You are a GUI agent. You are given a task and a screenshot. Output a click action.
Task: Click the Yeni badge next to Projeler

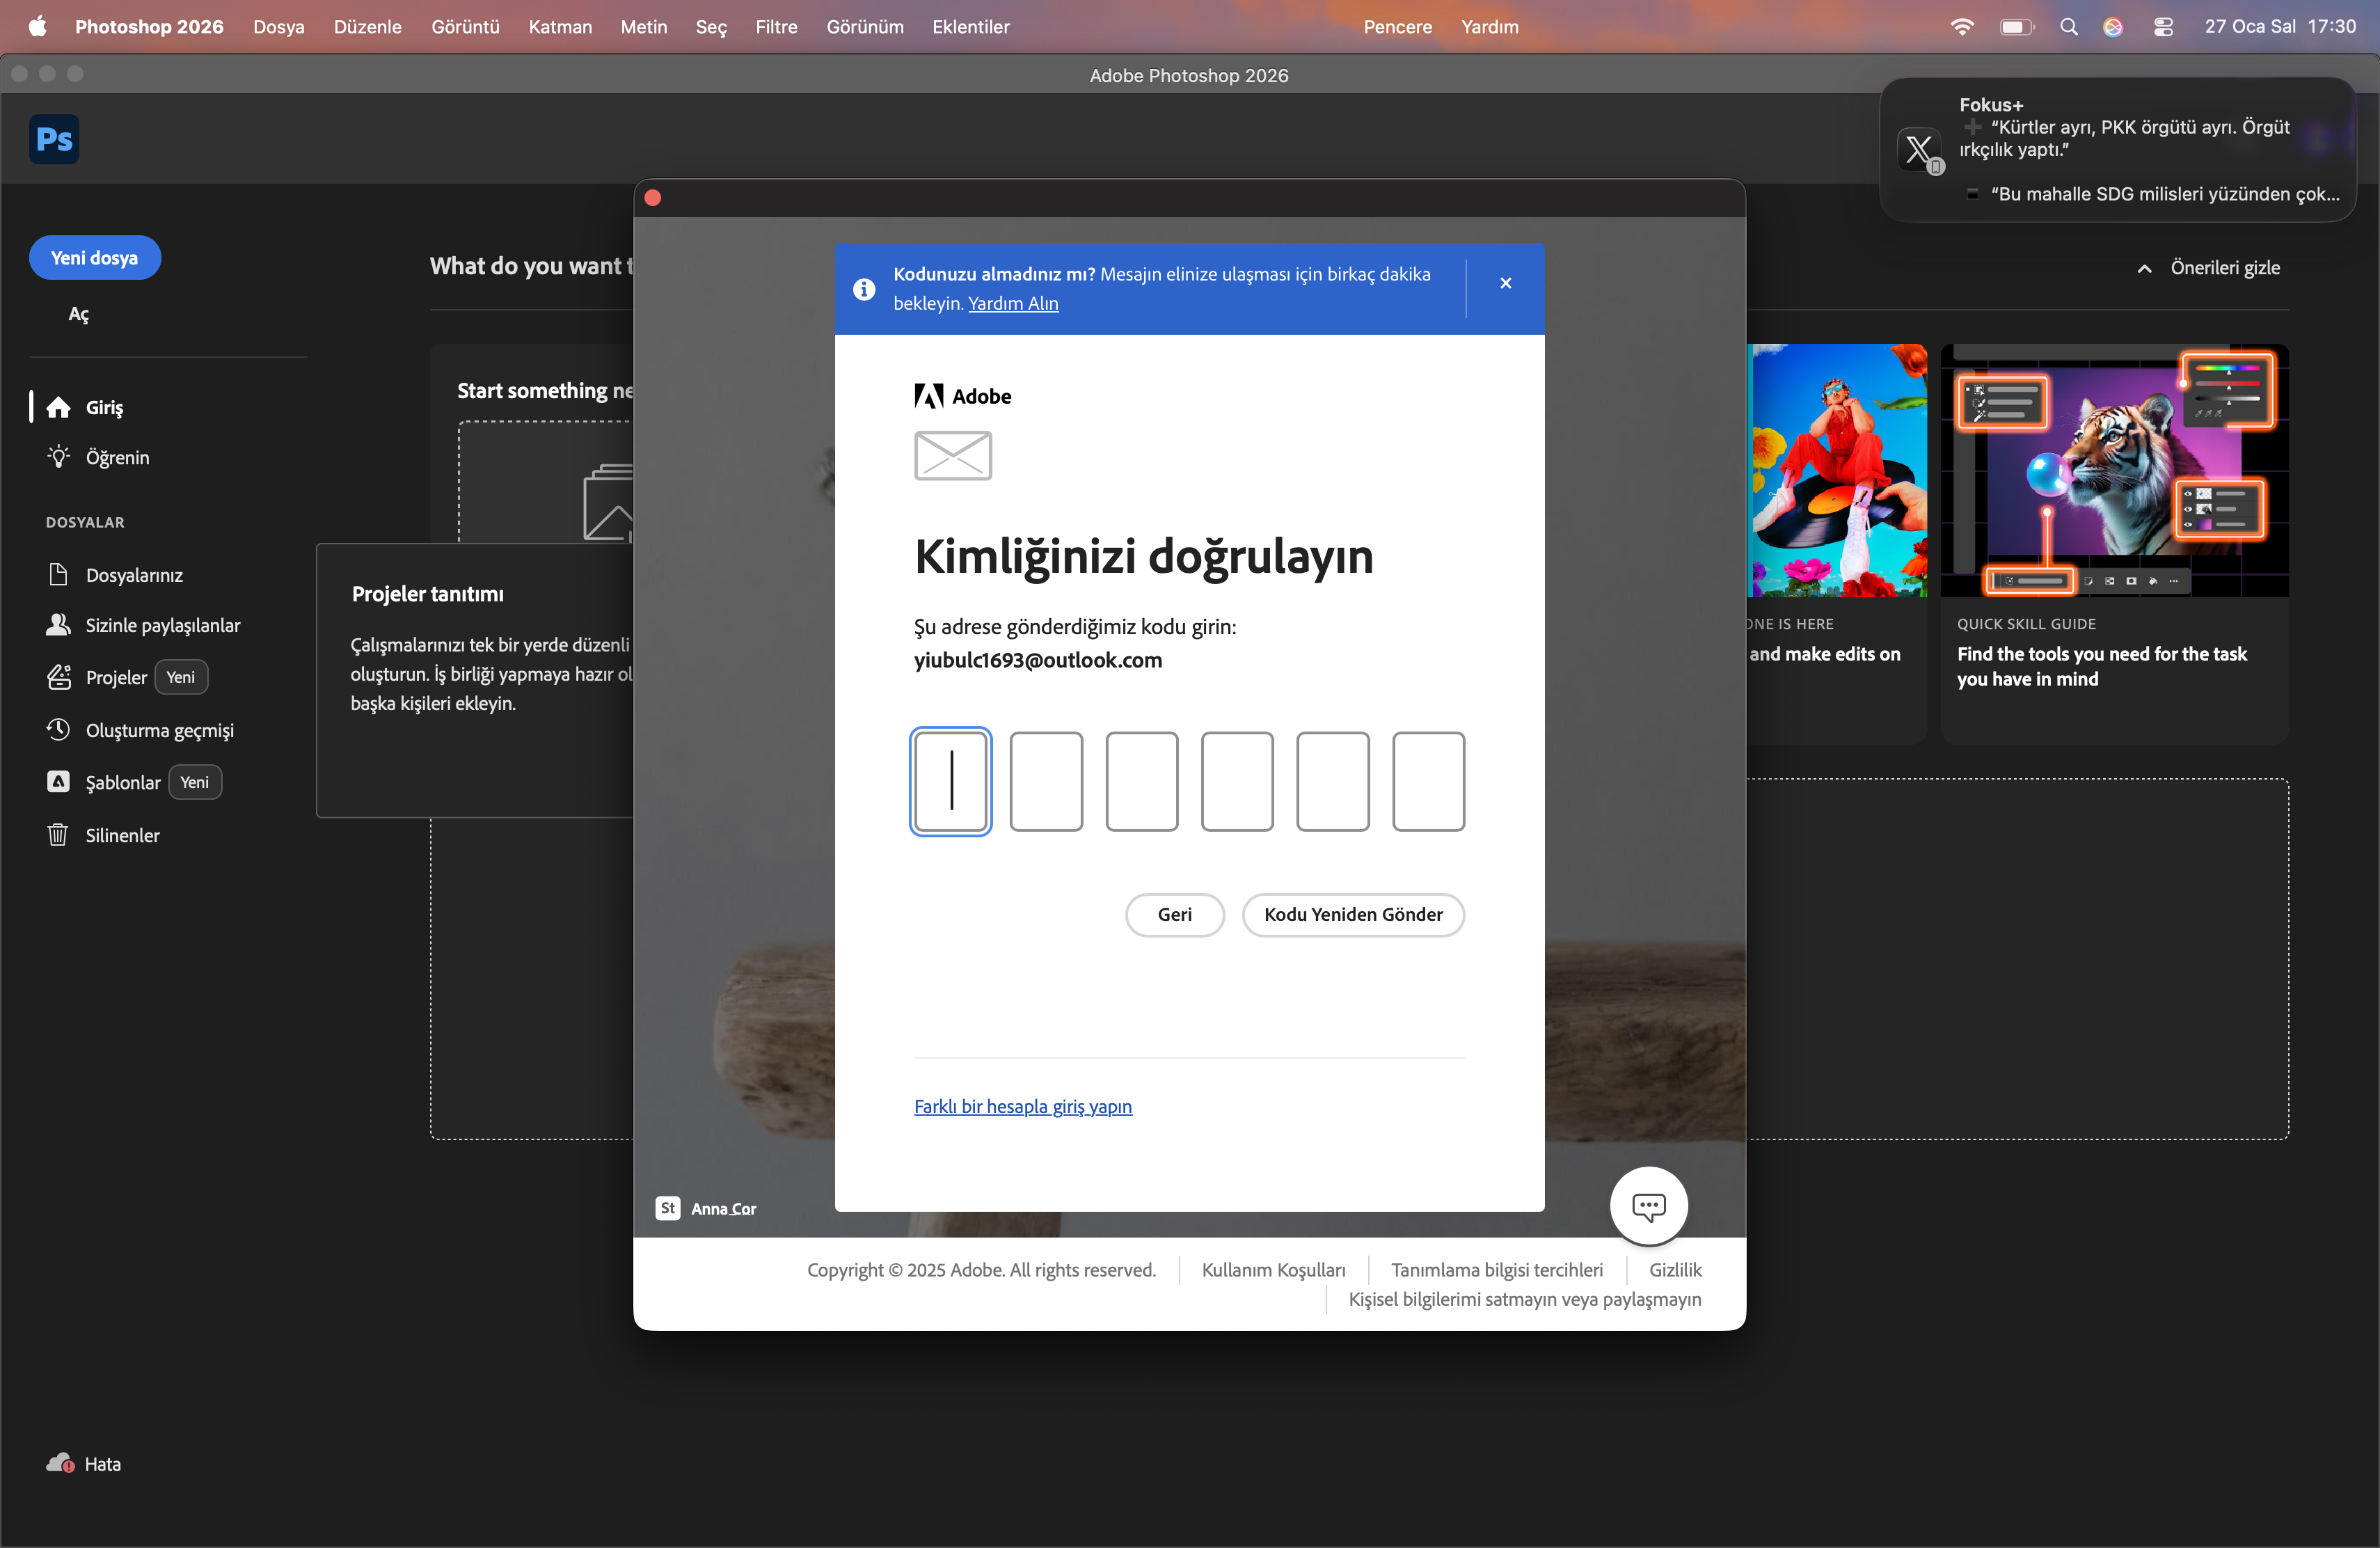coord(181,677)
